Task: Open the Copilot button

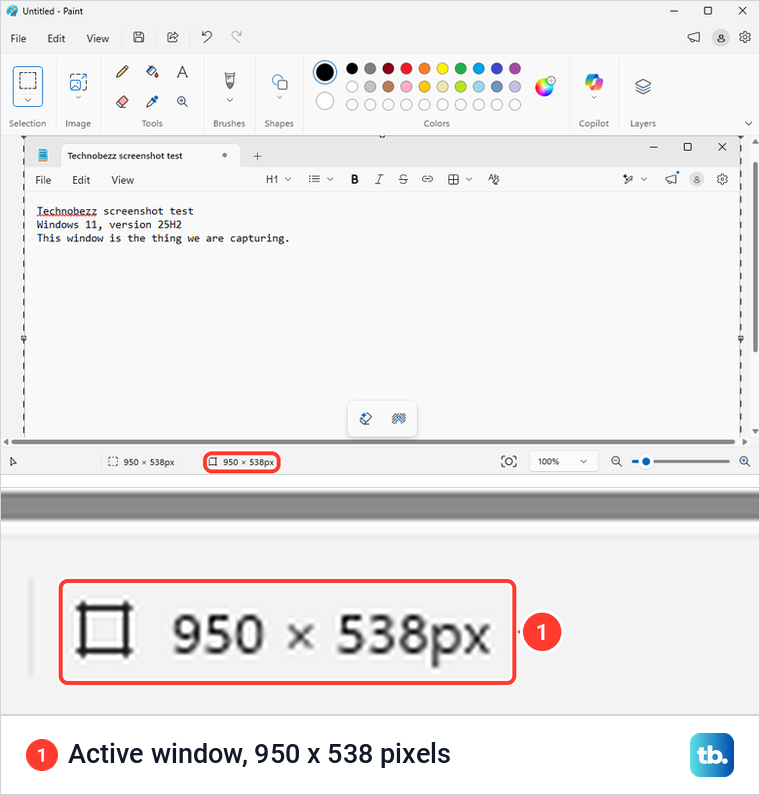Action: pyautogui.click(x=594, y=82)
